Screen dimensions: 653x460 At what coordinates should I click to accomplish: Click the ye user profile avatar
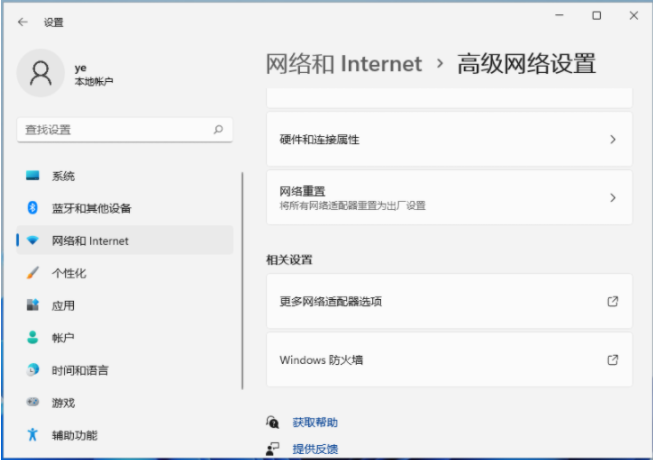click(x=42, y=73)
